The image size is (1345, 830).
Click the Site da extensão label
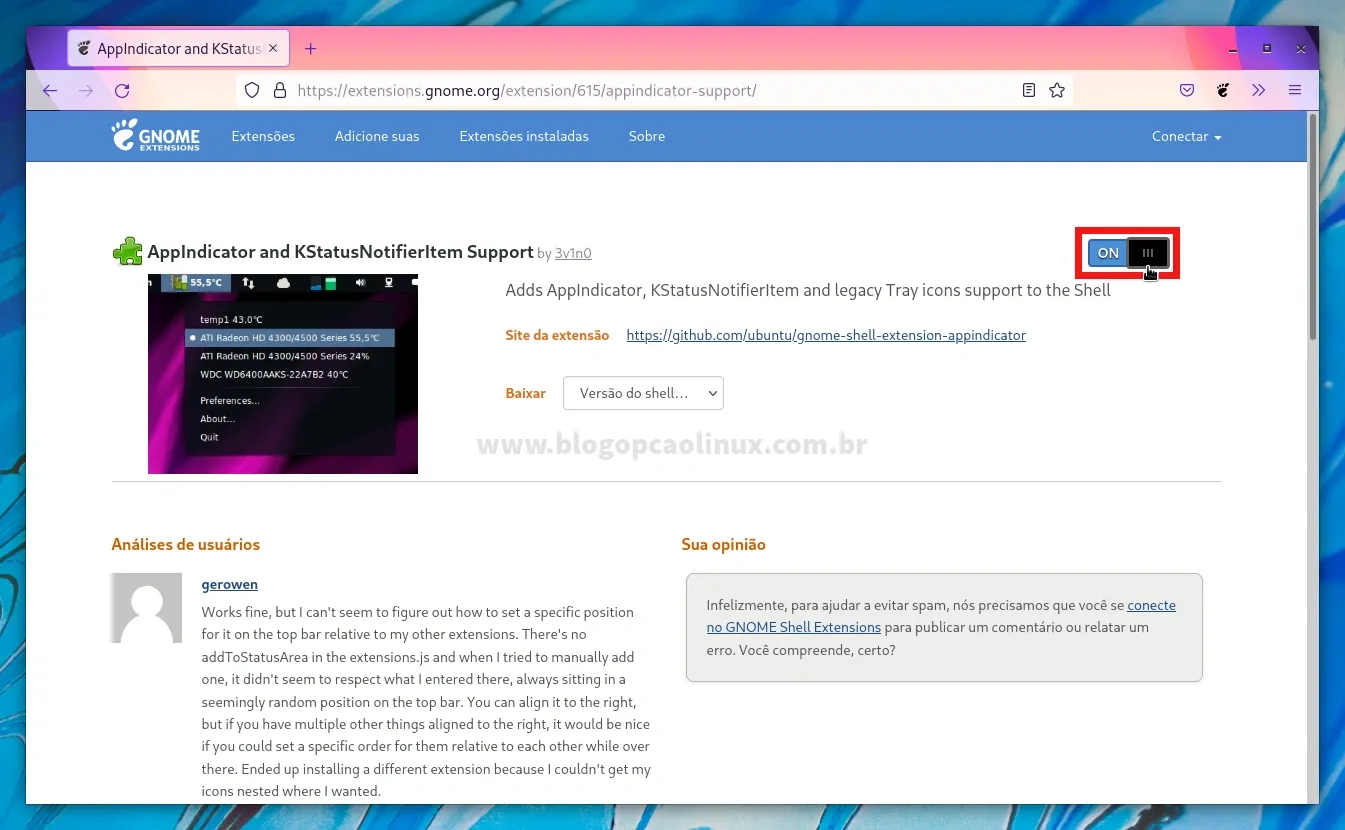557,336
